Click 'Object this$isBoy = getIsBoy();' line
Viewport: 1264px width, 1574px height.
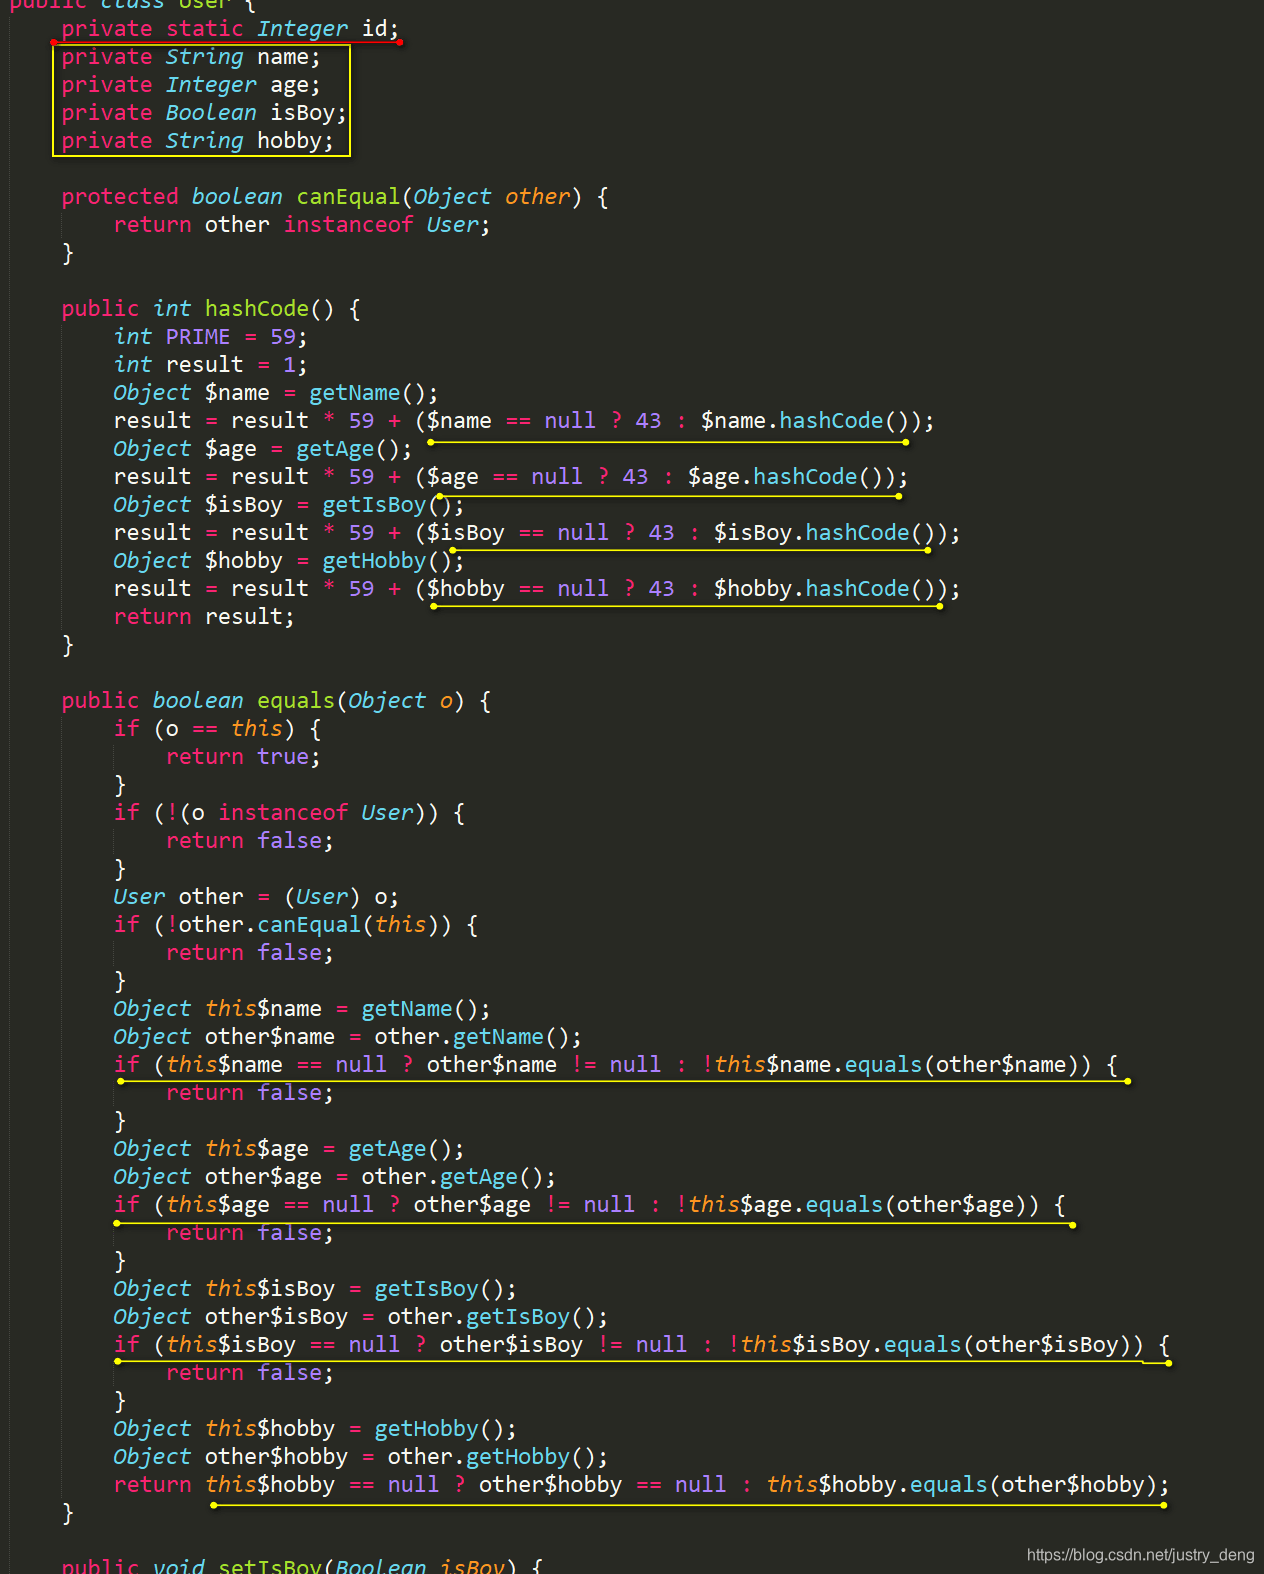coord(315,1289)
